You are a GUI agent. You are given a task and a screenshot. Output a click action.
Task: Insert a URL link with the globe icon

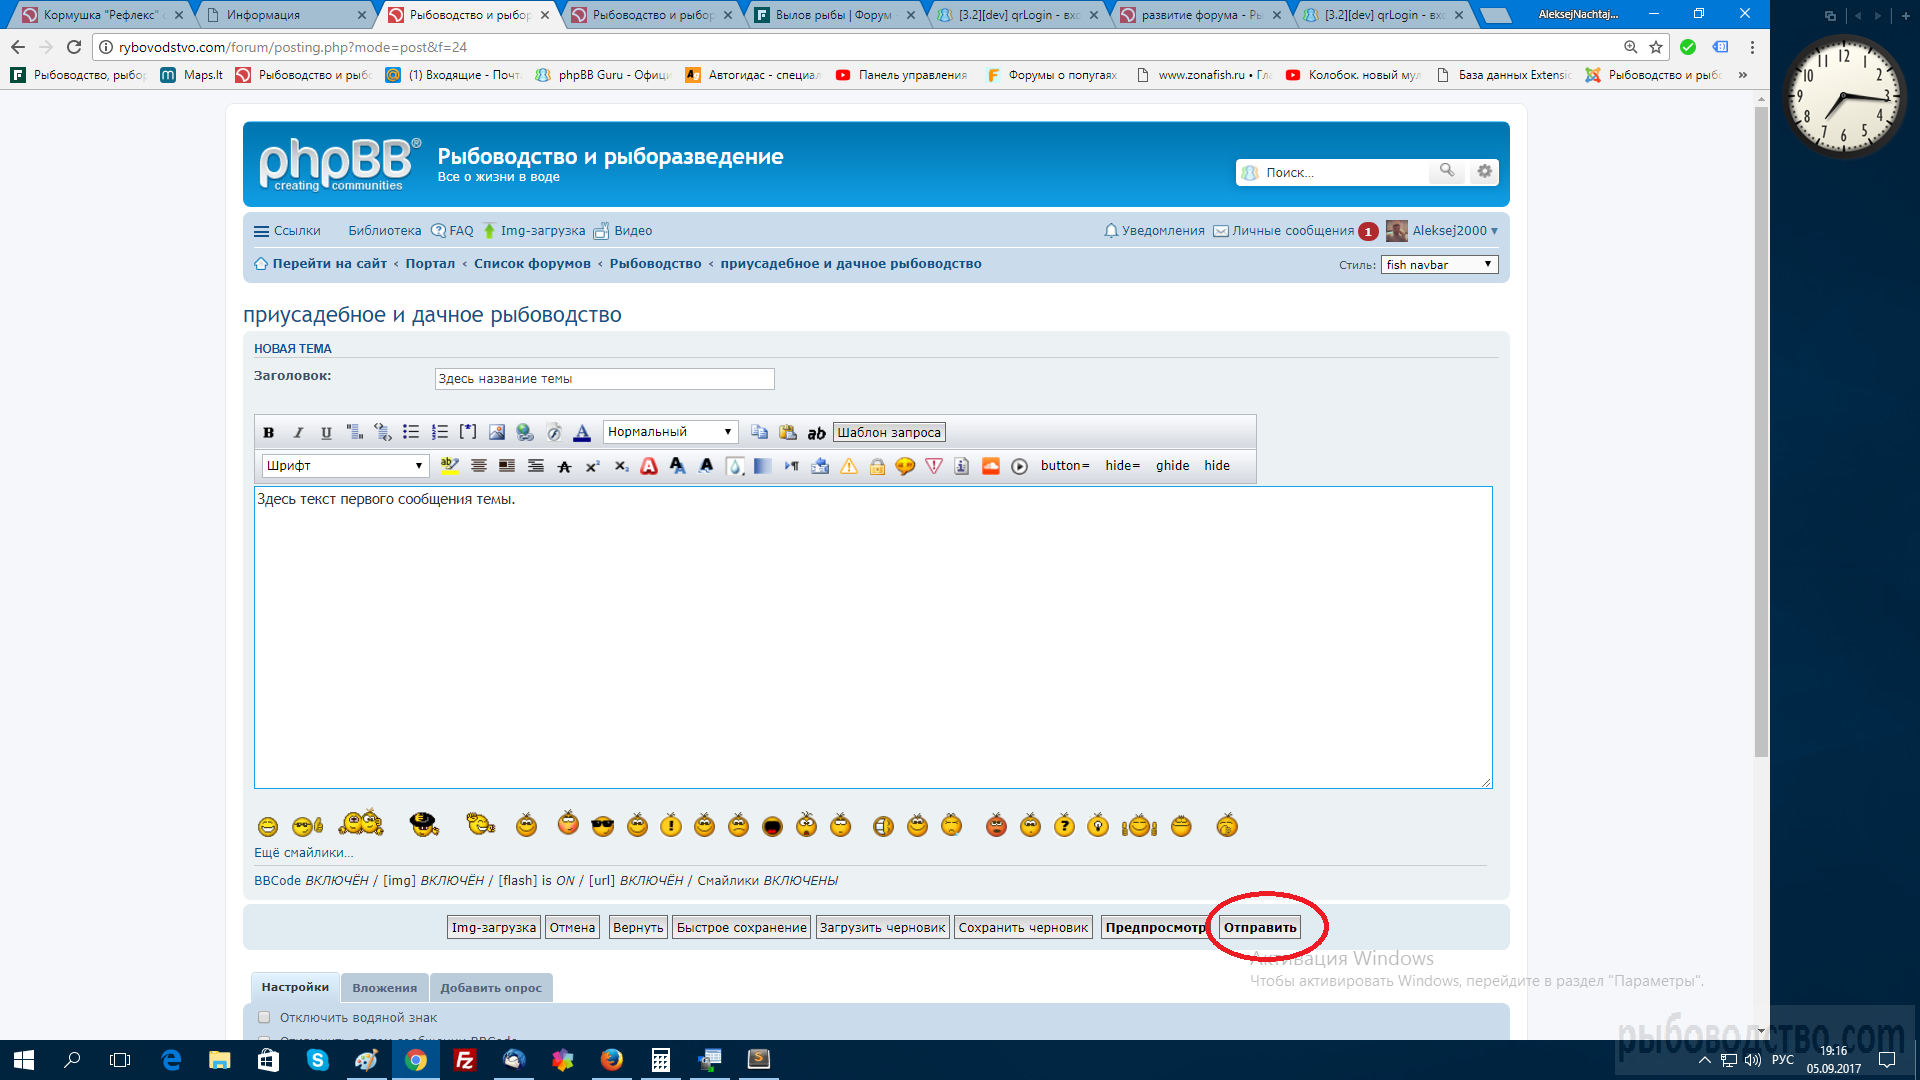click(x=525, y=432)
